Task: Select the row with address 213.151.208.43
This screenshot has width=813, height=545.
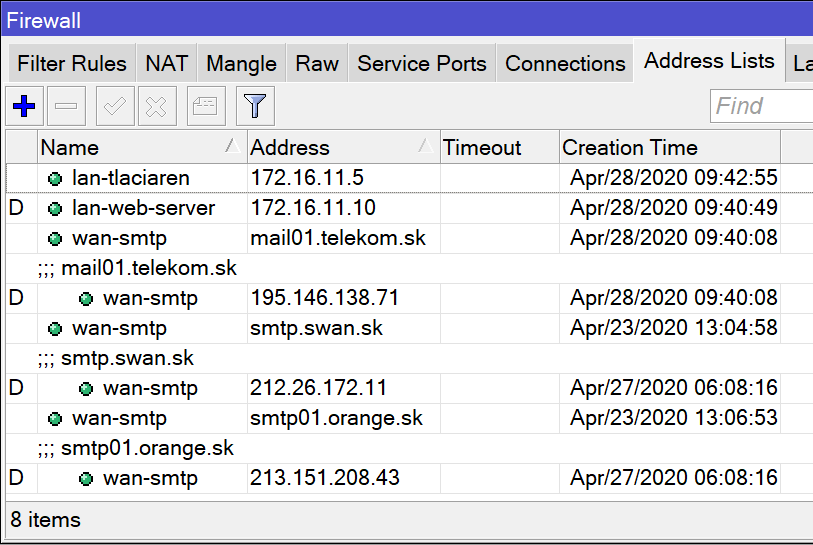Action: (x=324, y=478)
